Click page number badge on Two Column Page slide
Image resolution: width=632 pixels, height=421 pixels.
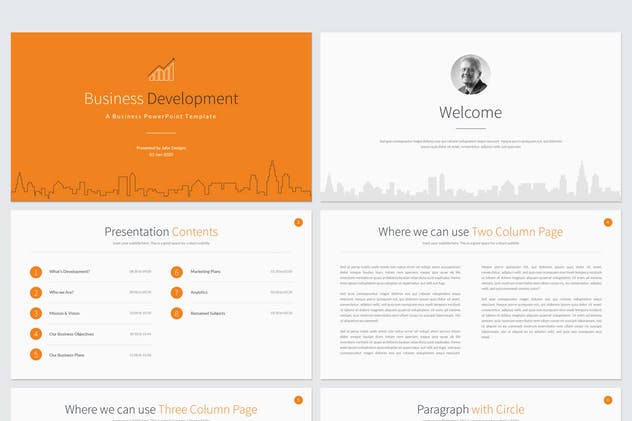tap(608, 222)
